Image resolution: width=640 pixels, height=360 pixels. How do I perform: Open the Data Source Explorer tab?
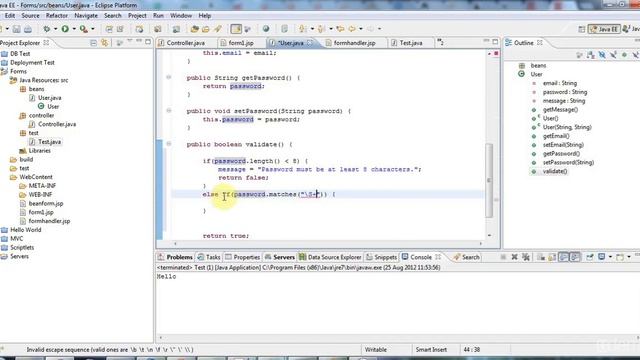(330, 257)
